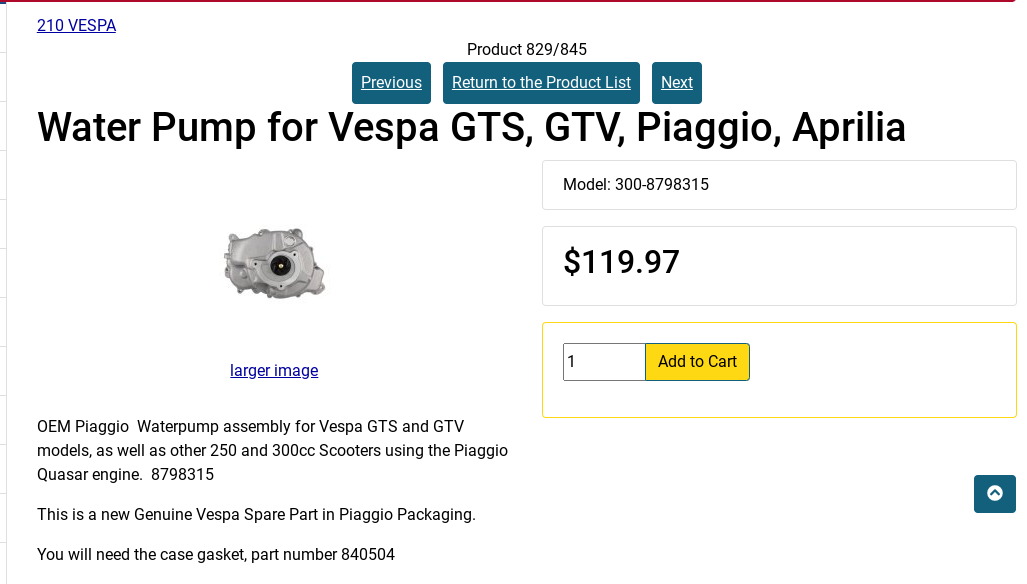Click the product photo above larger image

click(274, 263)
